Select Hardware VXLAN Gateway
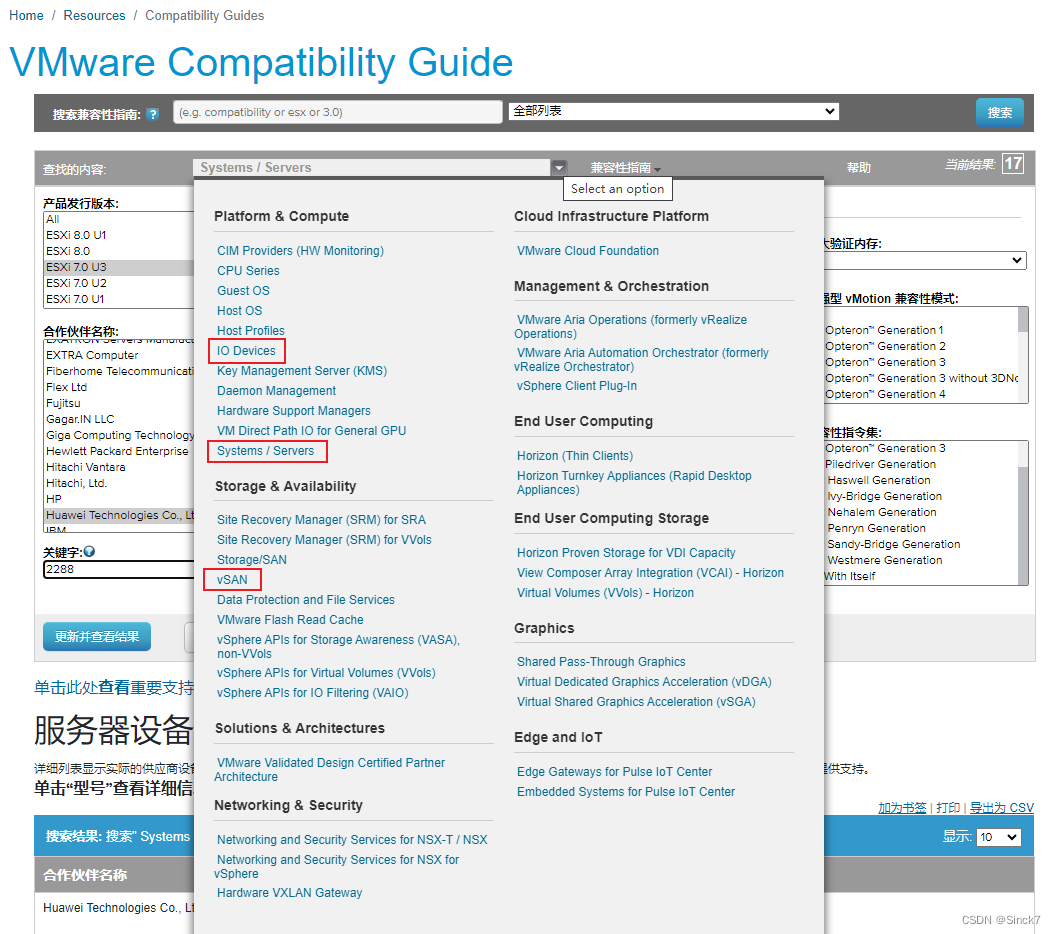The height and width of the screenshot is (934, 1056). 290,893
